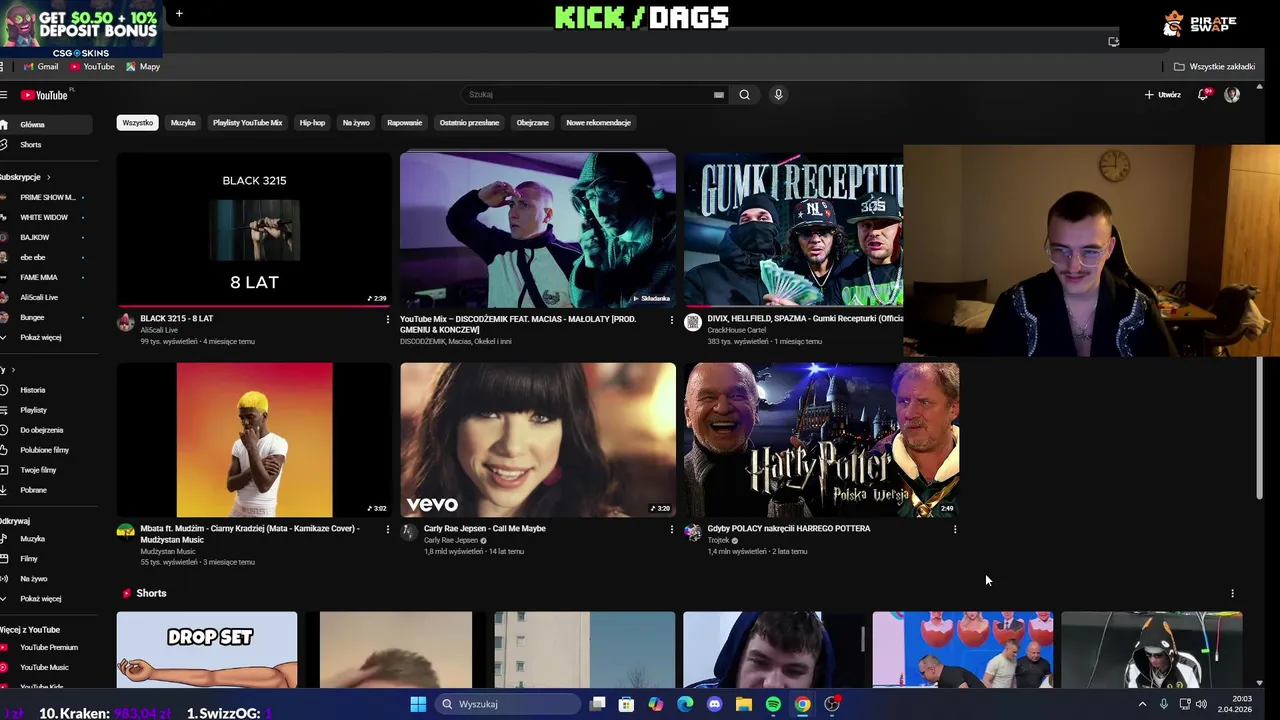Expand Subskrypcje section chevron
Viewport: 1280px width, 720px height.
tap(48, 177)
